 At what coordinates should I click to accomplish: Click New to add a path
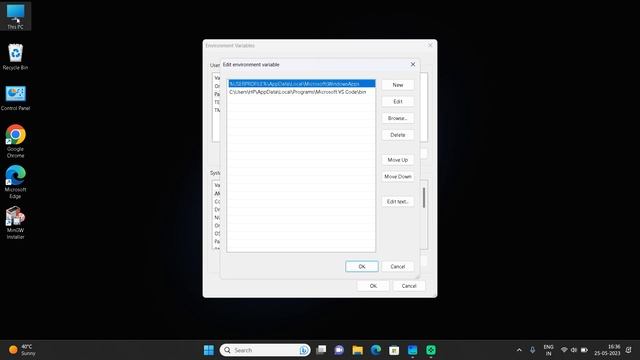(x=398, y=85)
